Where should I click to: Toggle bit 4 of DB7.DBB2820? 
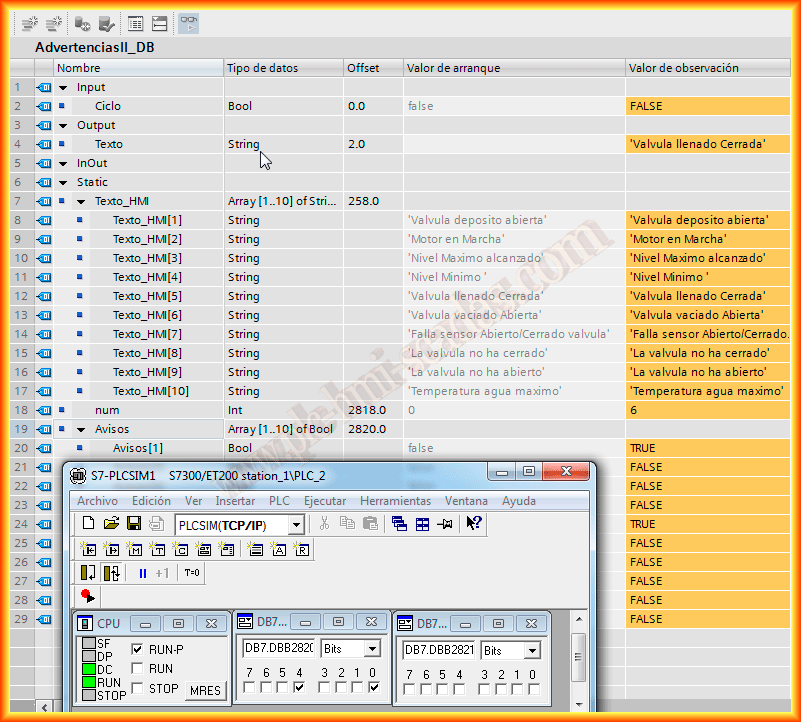299,687
